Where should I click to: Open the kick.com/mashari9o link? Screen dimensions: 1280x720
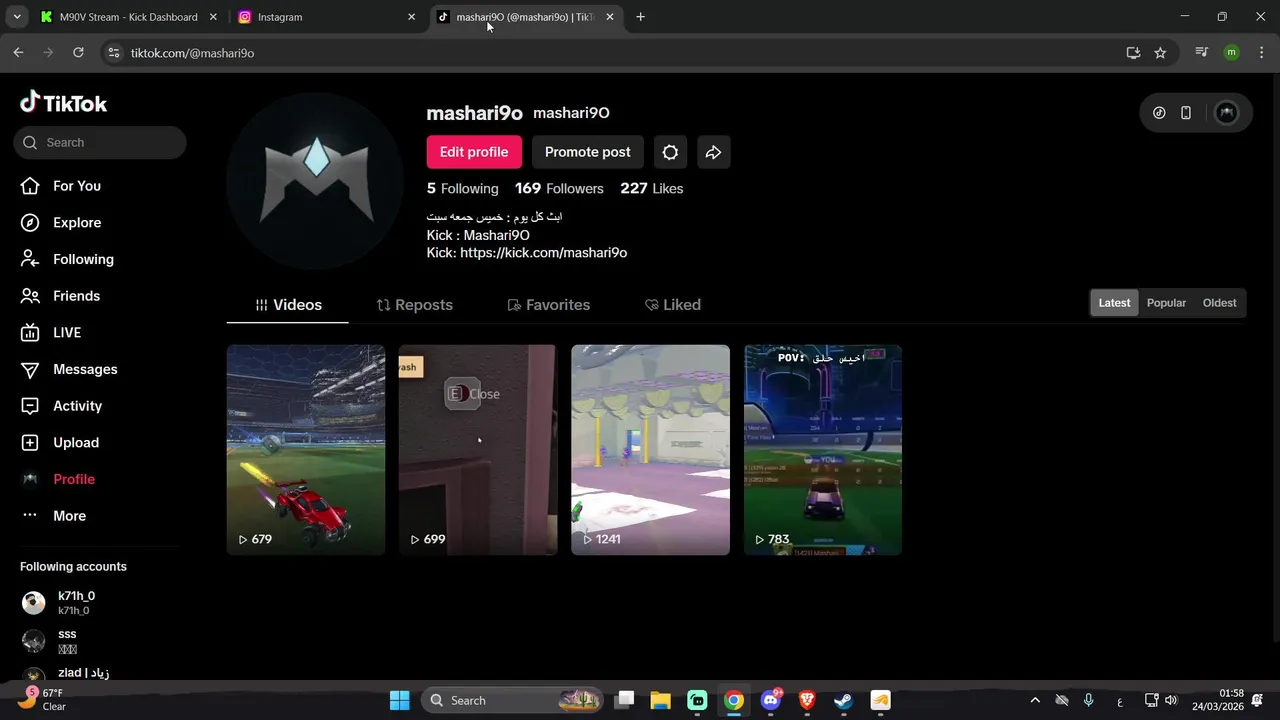[543, 253]
